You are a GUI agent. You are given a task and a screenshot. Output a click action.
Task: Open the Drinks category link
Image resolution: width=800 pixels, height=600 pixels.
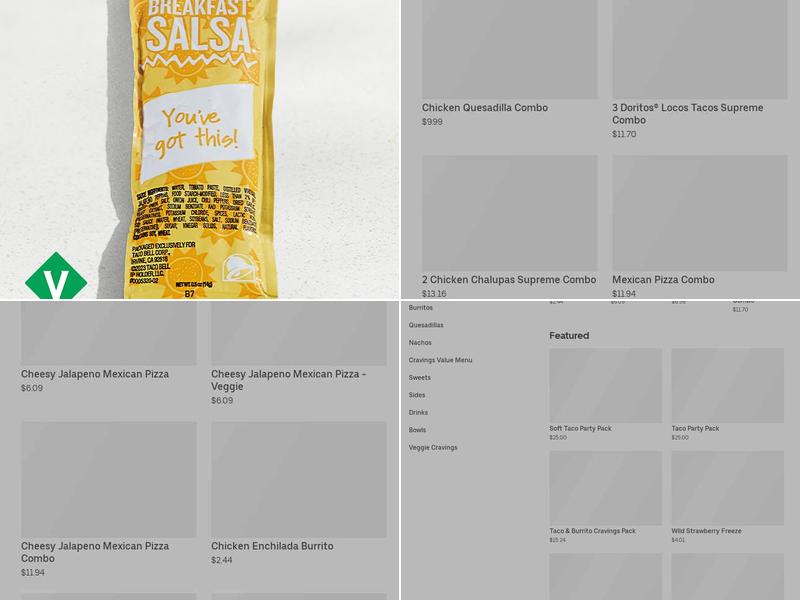coord(418,412)
